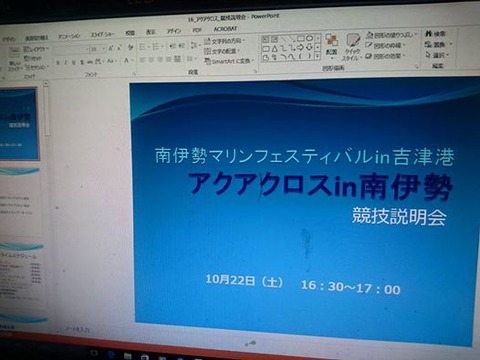Select the Text Box shape in gallery
480x360 pixels.
pyautogui.click(x=266, y=40)
